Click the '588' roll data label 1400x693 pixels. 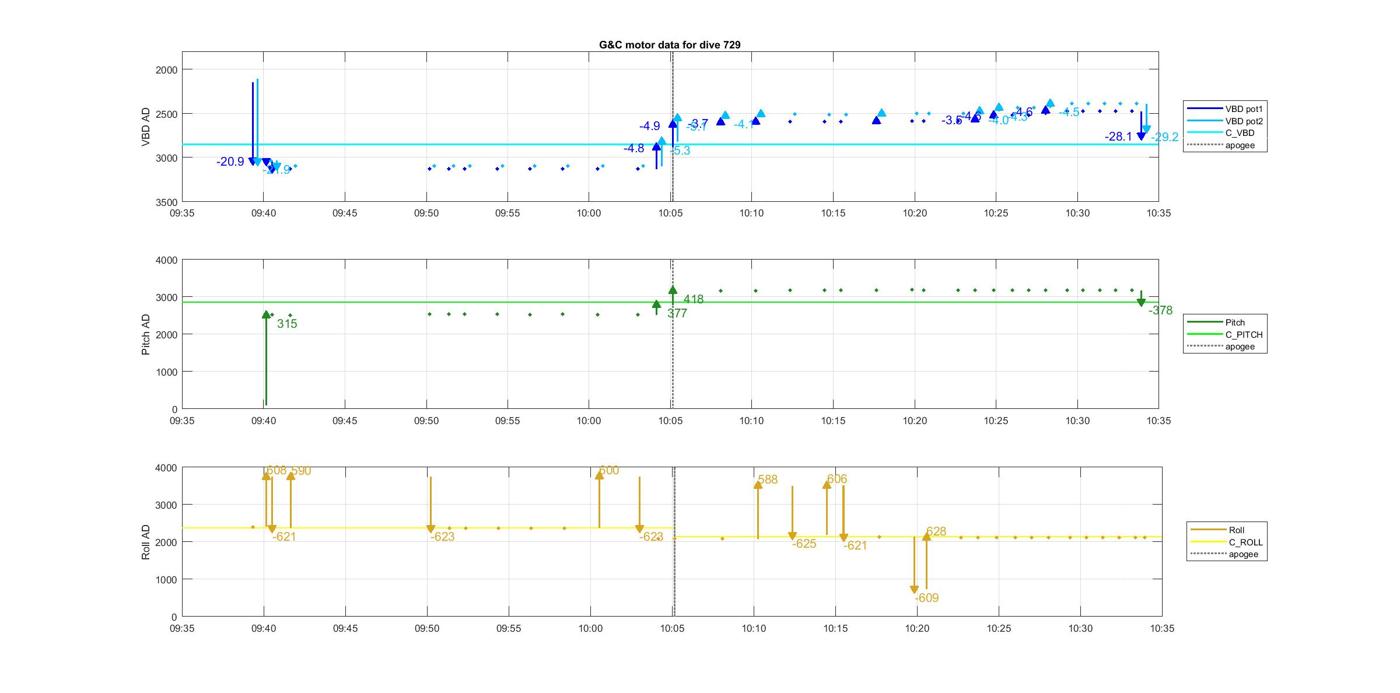768,480
